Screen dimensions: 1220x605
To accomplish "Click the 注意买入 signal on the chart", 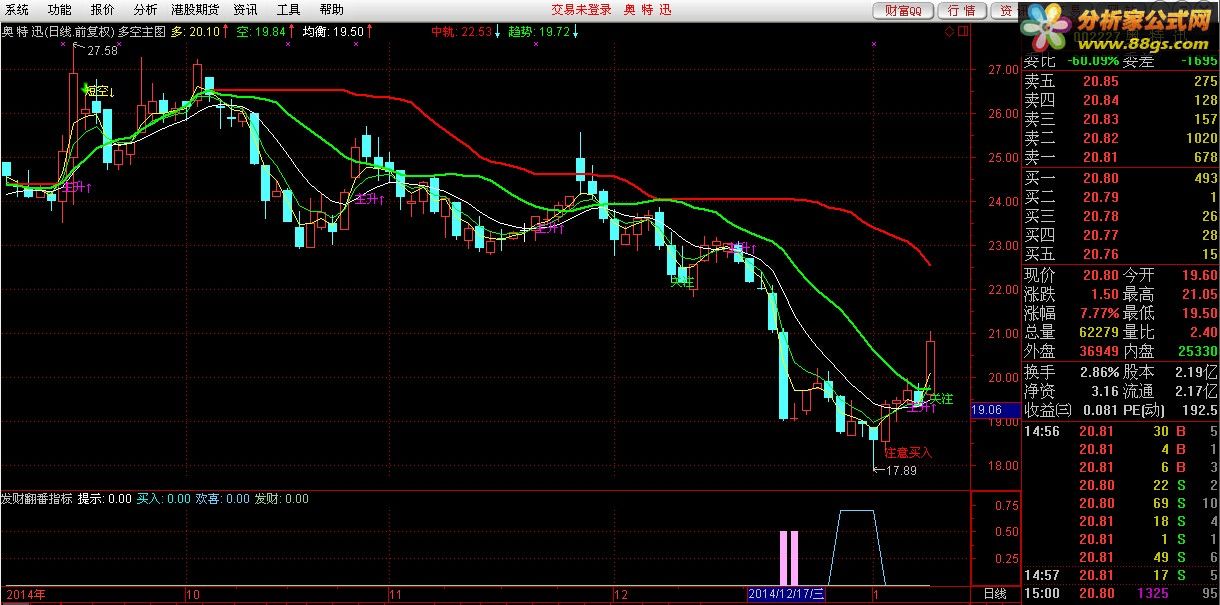I will (x=906, y=452).
